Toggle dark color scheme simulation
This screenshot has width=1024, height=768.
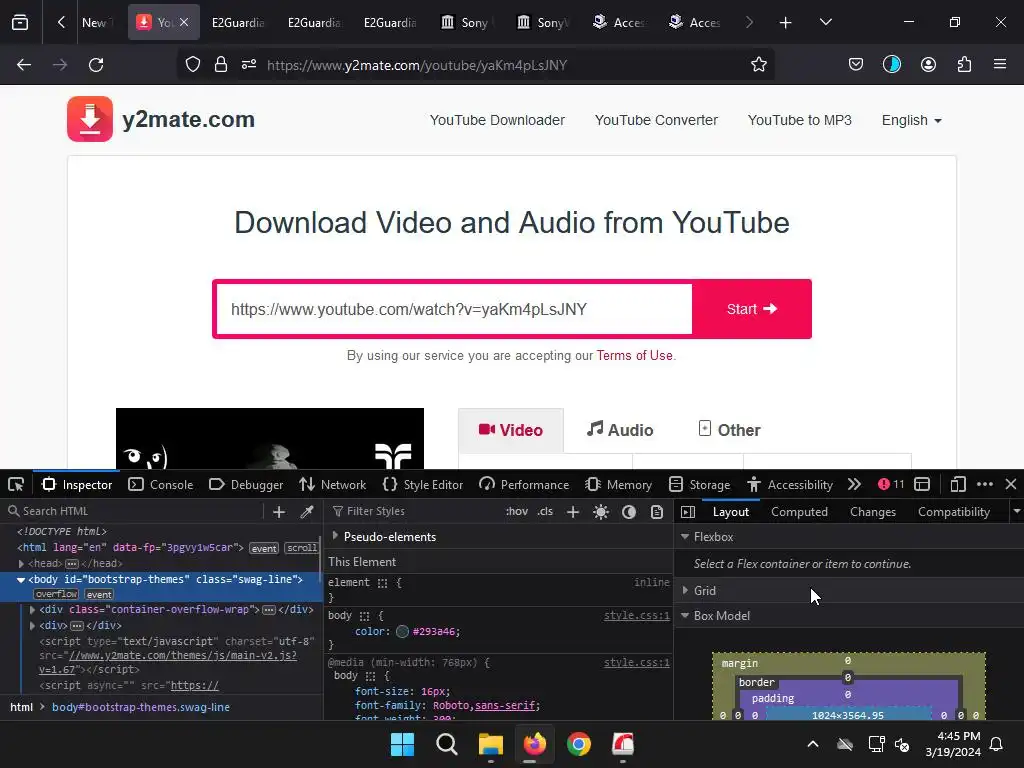[629, 512]
